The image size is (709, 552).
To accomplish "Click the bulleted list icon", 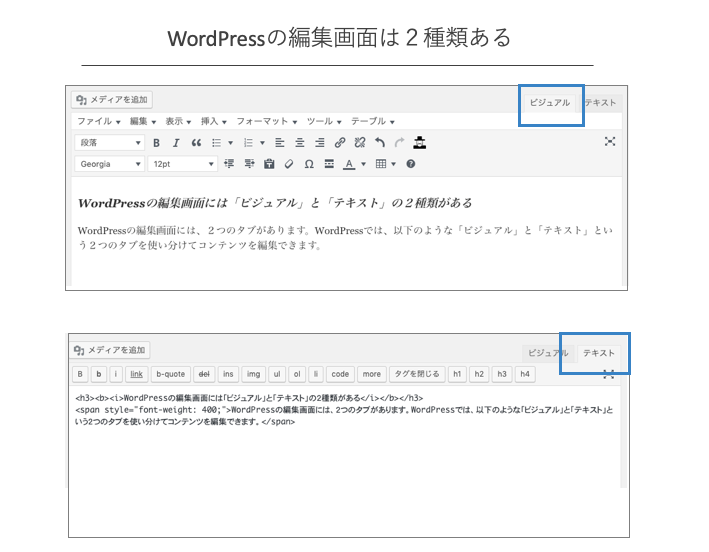I will (217, 143).
